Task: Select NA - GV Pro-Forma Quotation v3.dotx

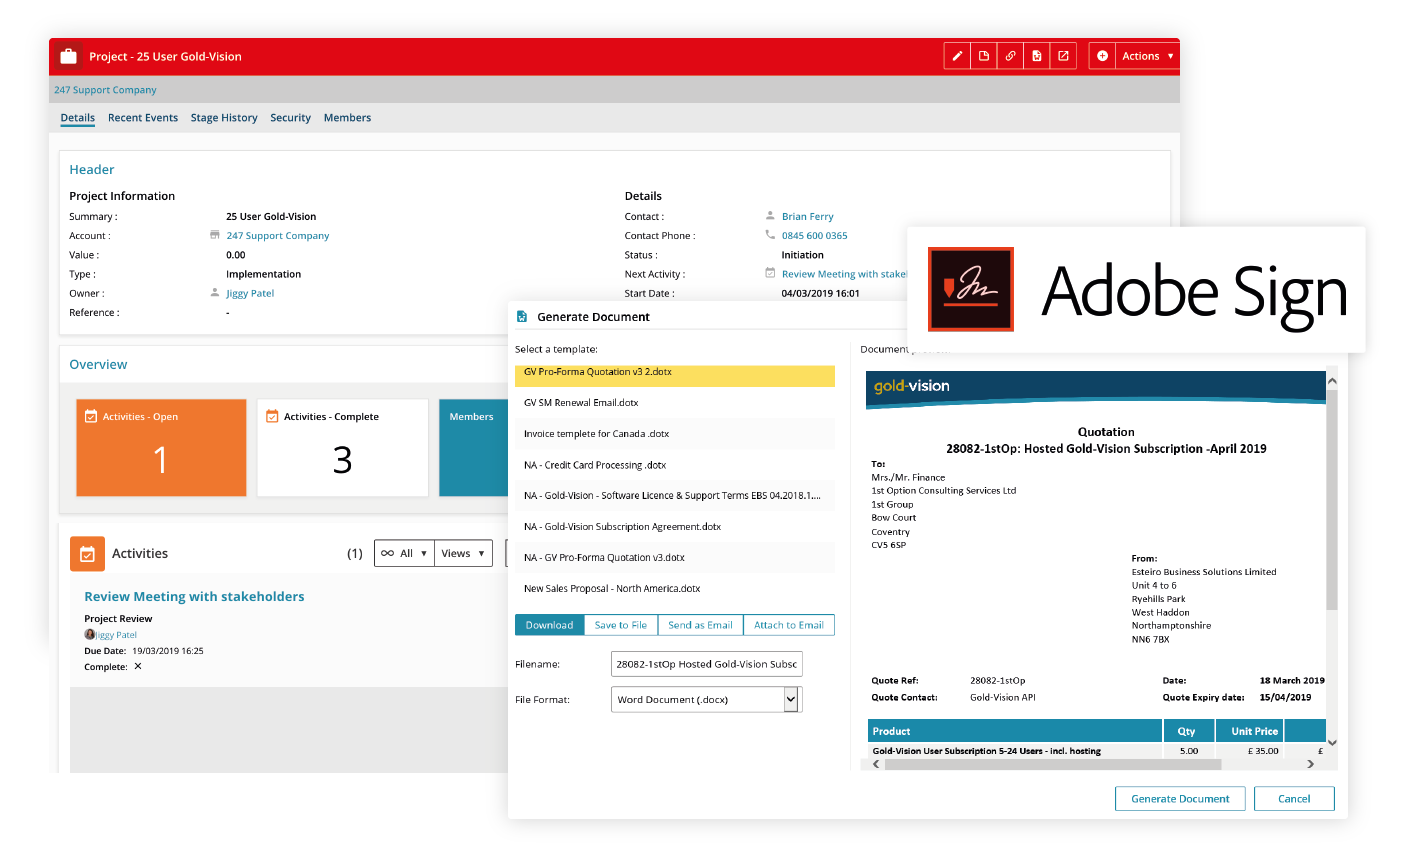Action: pyautogui.click(x=675, y=558)
